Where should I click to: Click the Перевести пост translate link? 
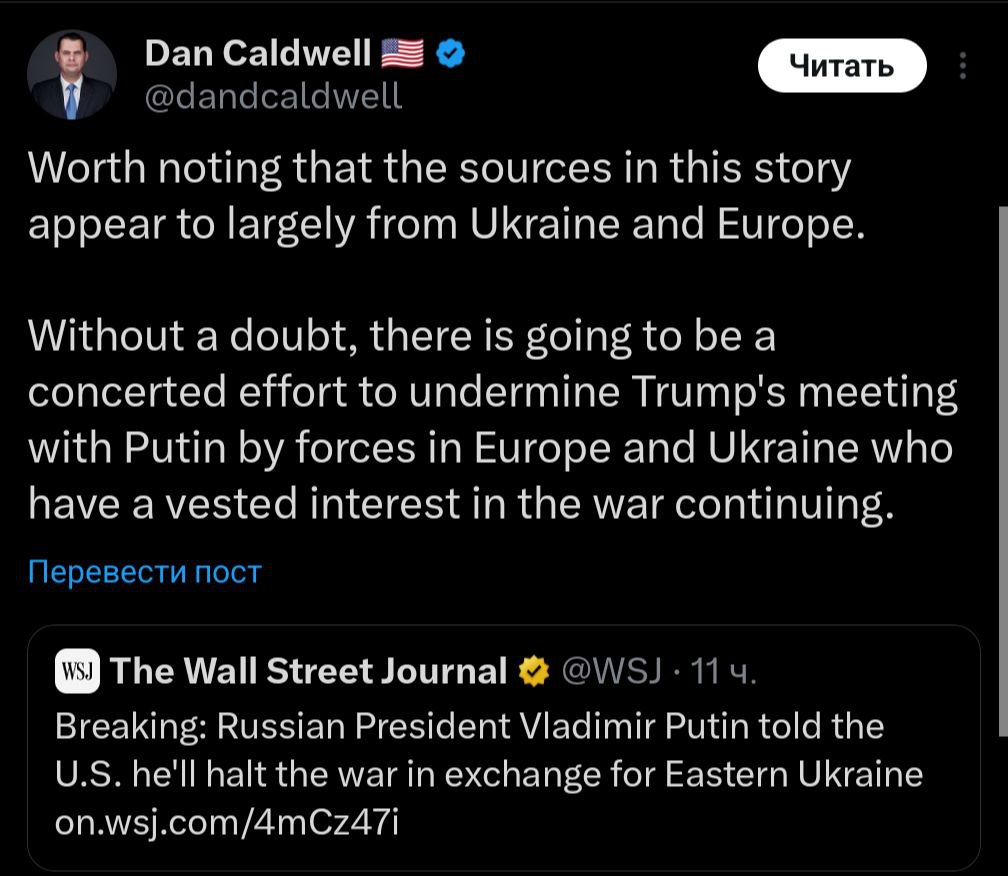pyautogui.click(x=144, y=573)
